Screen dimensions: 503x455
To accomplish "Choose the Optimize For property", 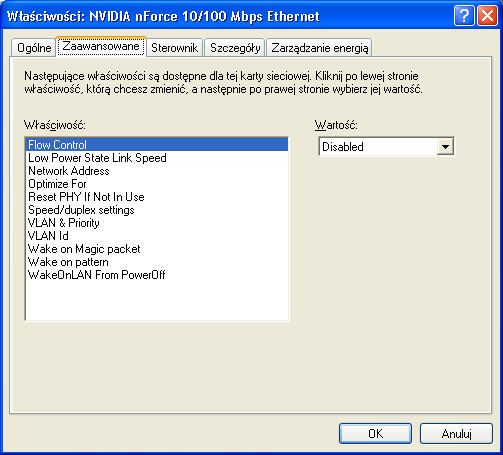I will click(x=157, y=184).
